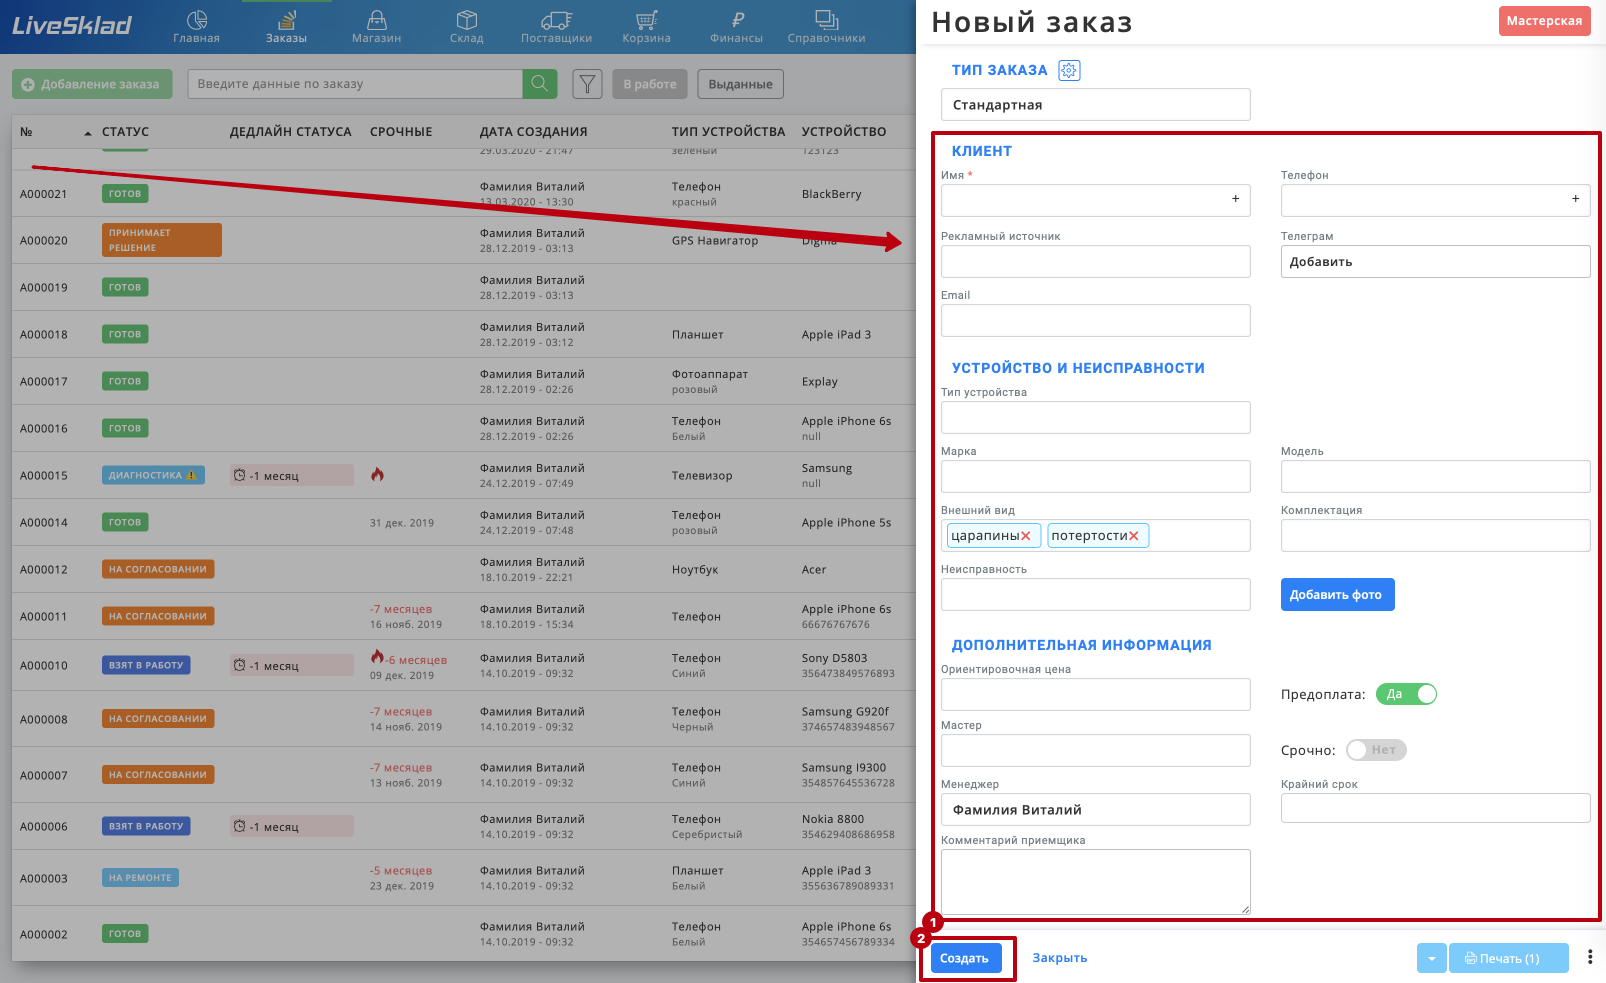Remove the царапины tag

[x=1026, y=536]
